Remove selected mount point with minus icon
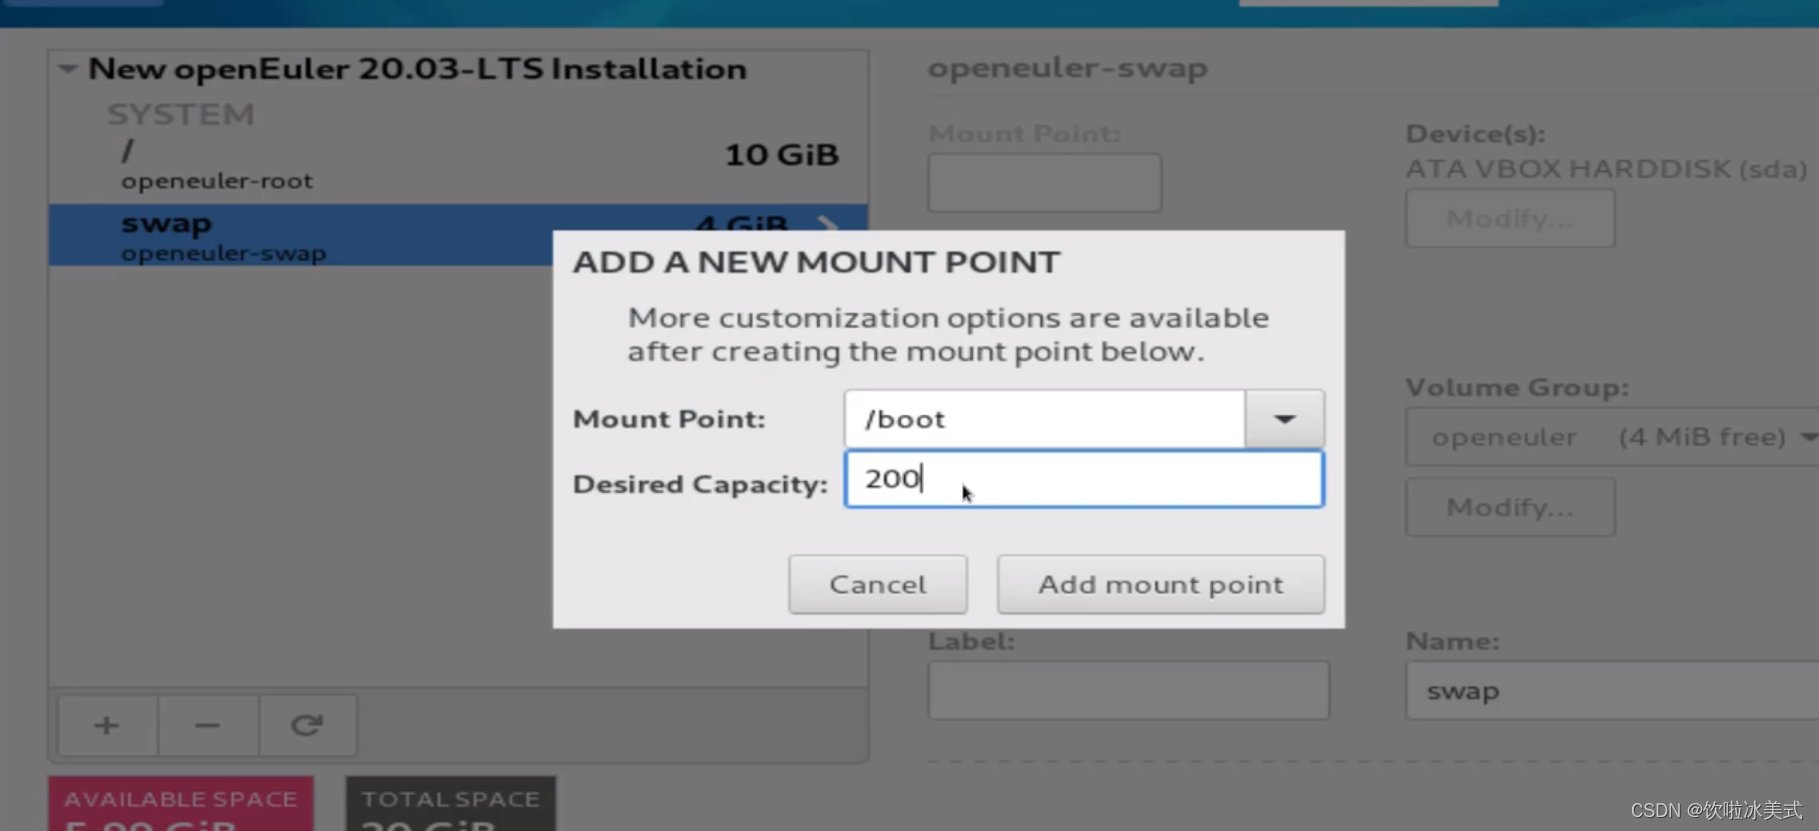 pos(207,725)
